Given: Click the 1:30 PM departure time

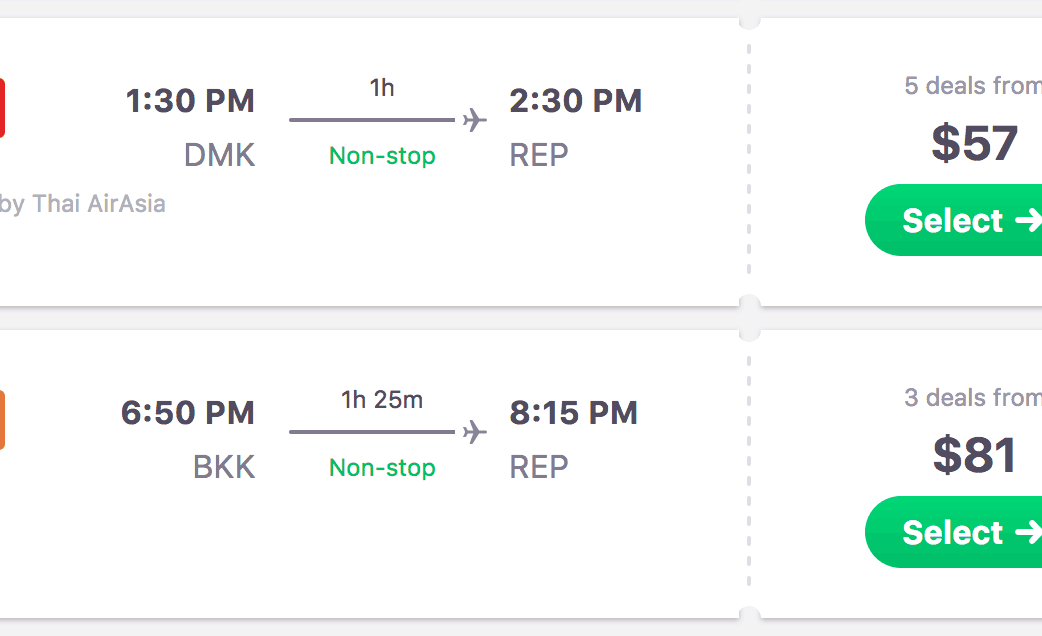Looking at the screenshot, I should (x=190, y=101).
